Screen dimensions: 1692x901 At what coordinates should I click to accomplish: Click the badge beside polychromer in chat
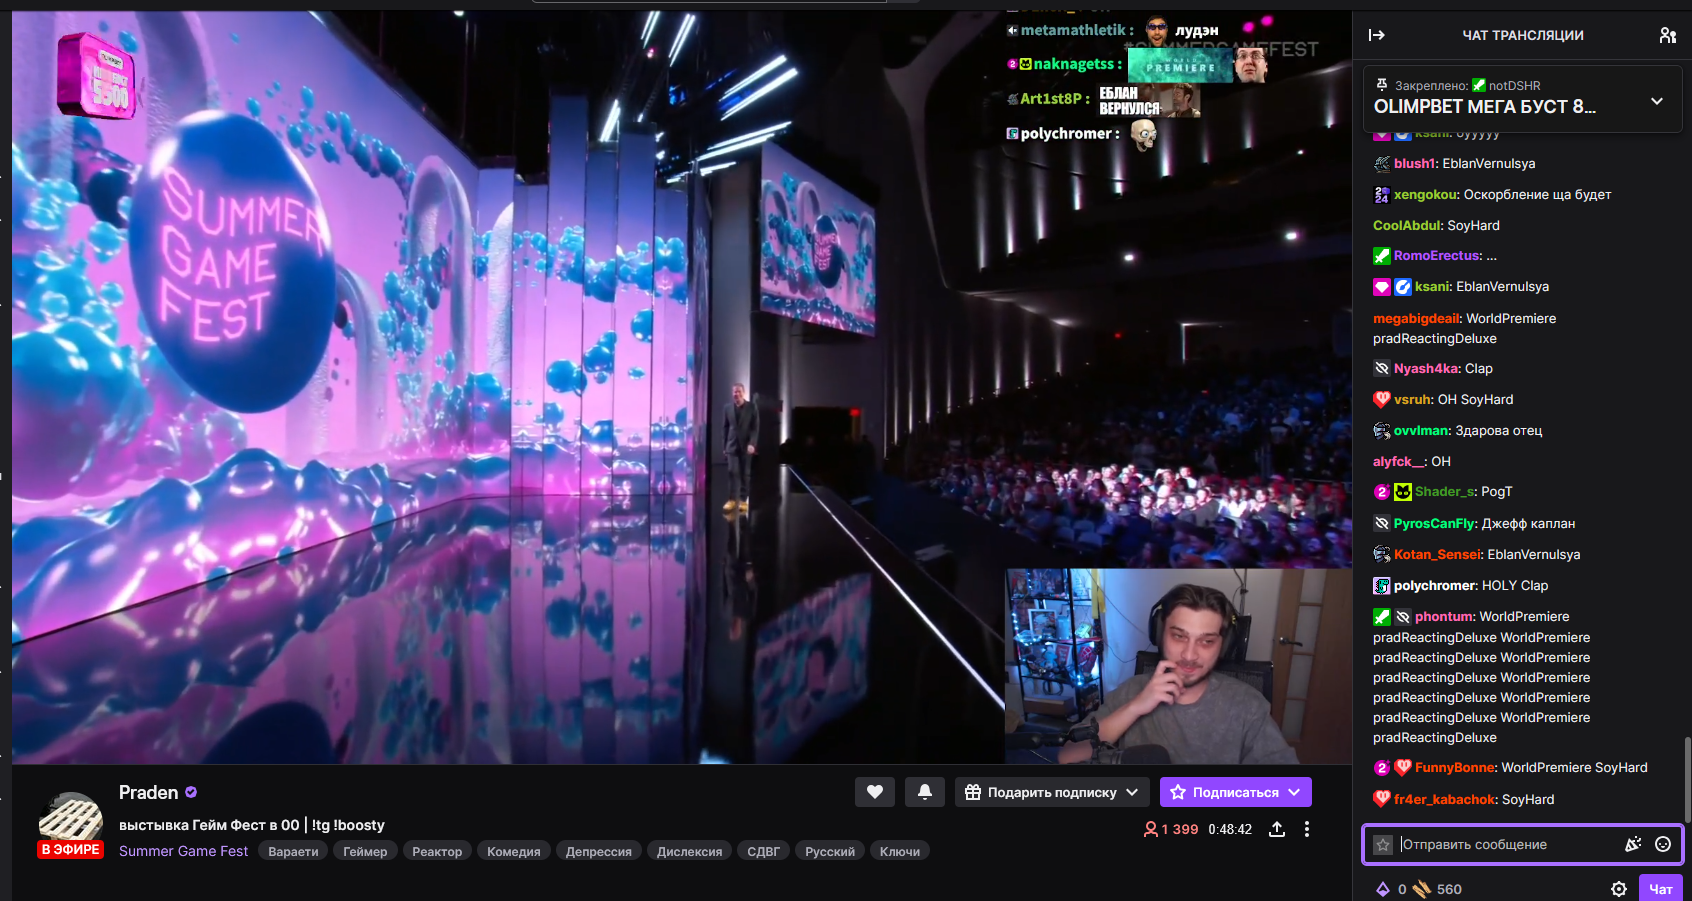coord(1382,586)
